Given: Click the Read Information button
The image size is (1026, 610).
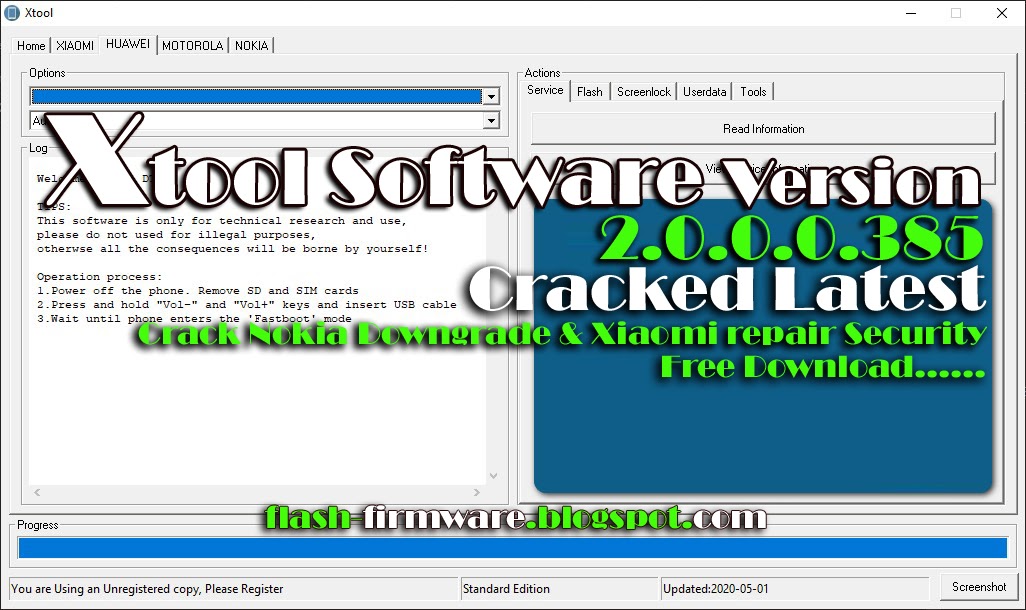Looking at the screenshot, I should click(x=763, y=128).
